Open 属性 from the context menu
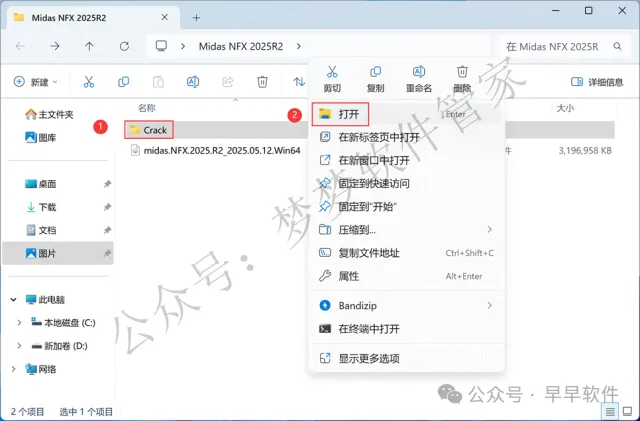640x421 pixels. click(x=407, y=276)
